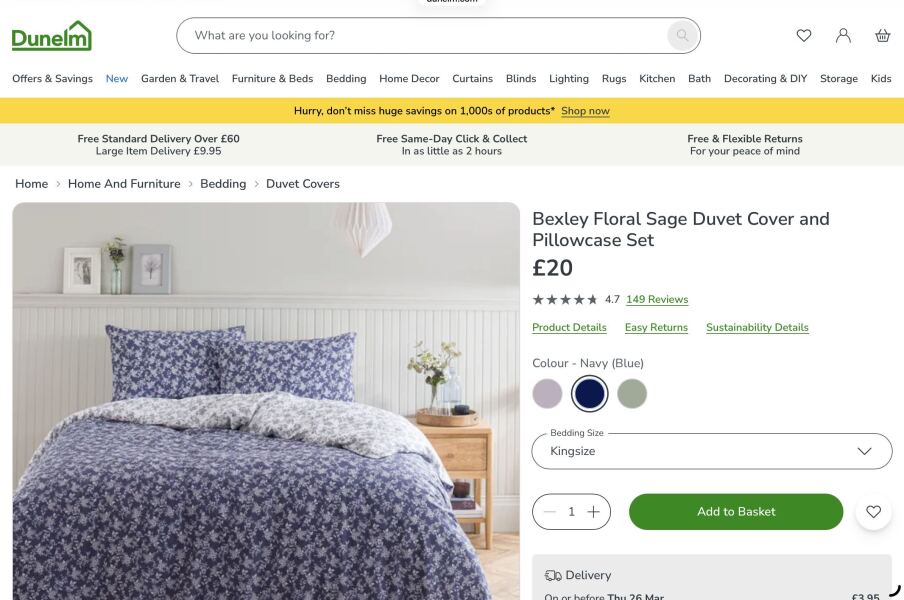Viewport: 904px width, 600px height.
Task: Increase quantity with the plus icon
Action: pos(594,511)
